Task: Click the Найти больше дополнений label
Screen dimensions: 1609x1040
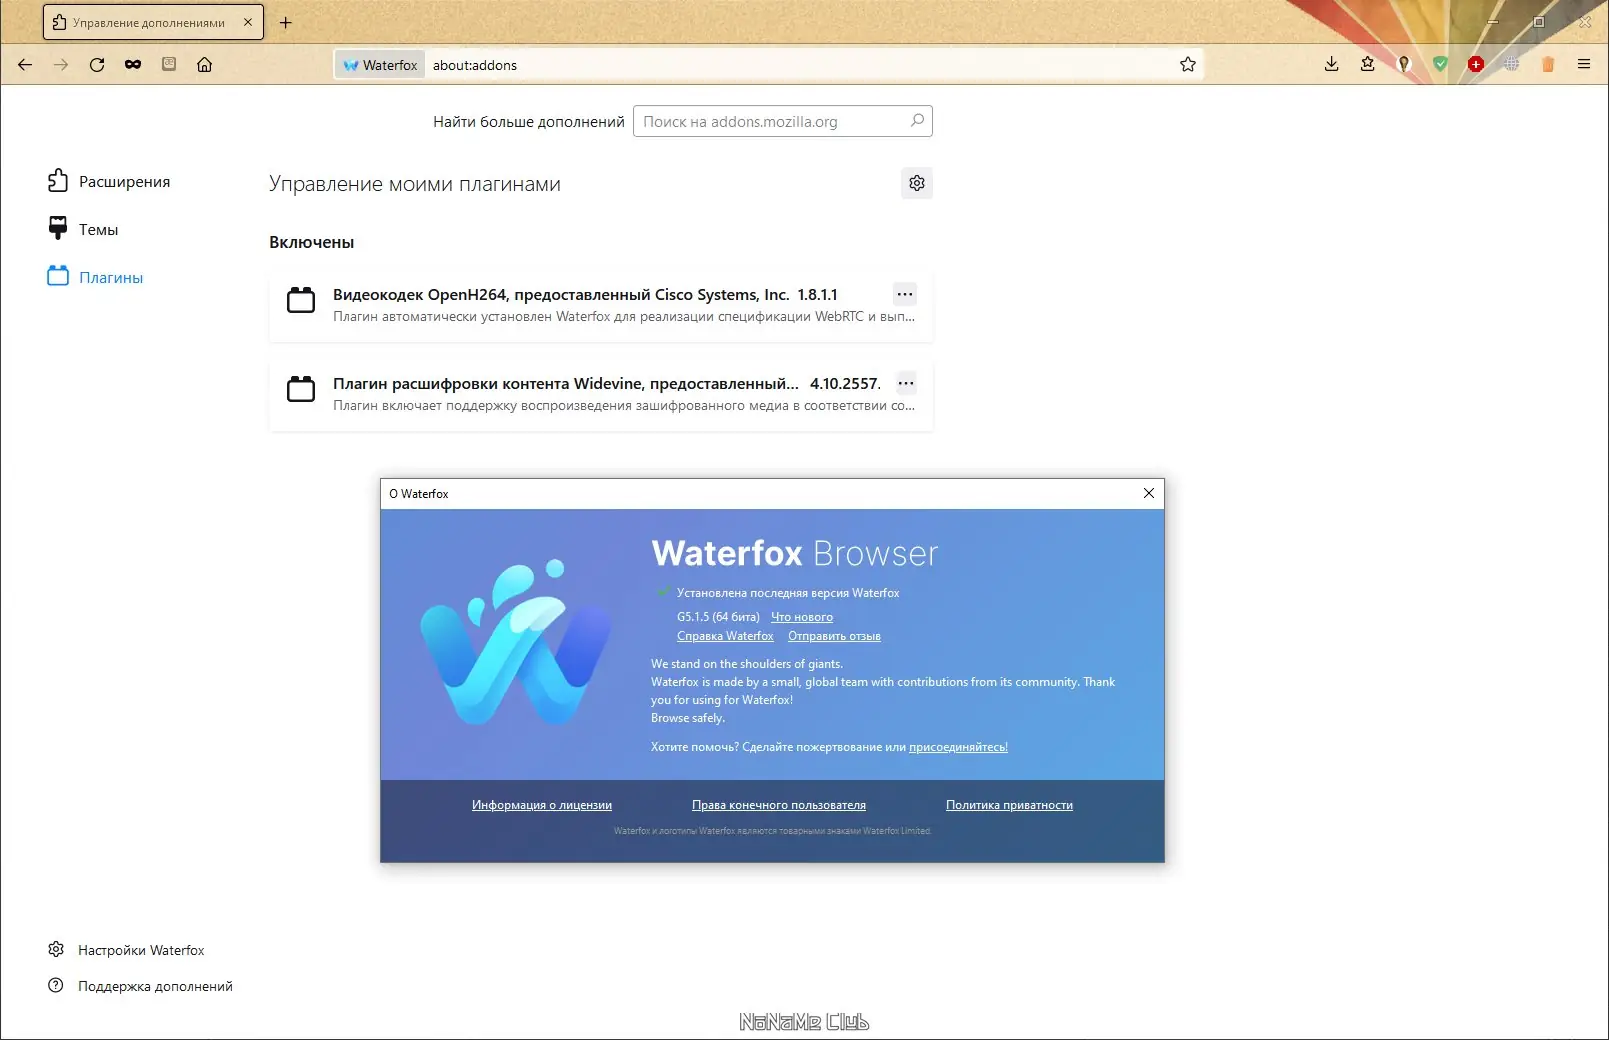Action: (529, 122)
